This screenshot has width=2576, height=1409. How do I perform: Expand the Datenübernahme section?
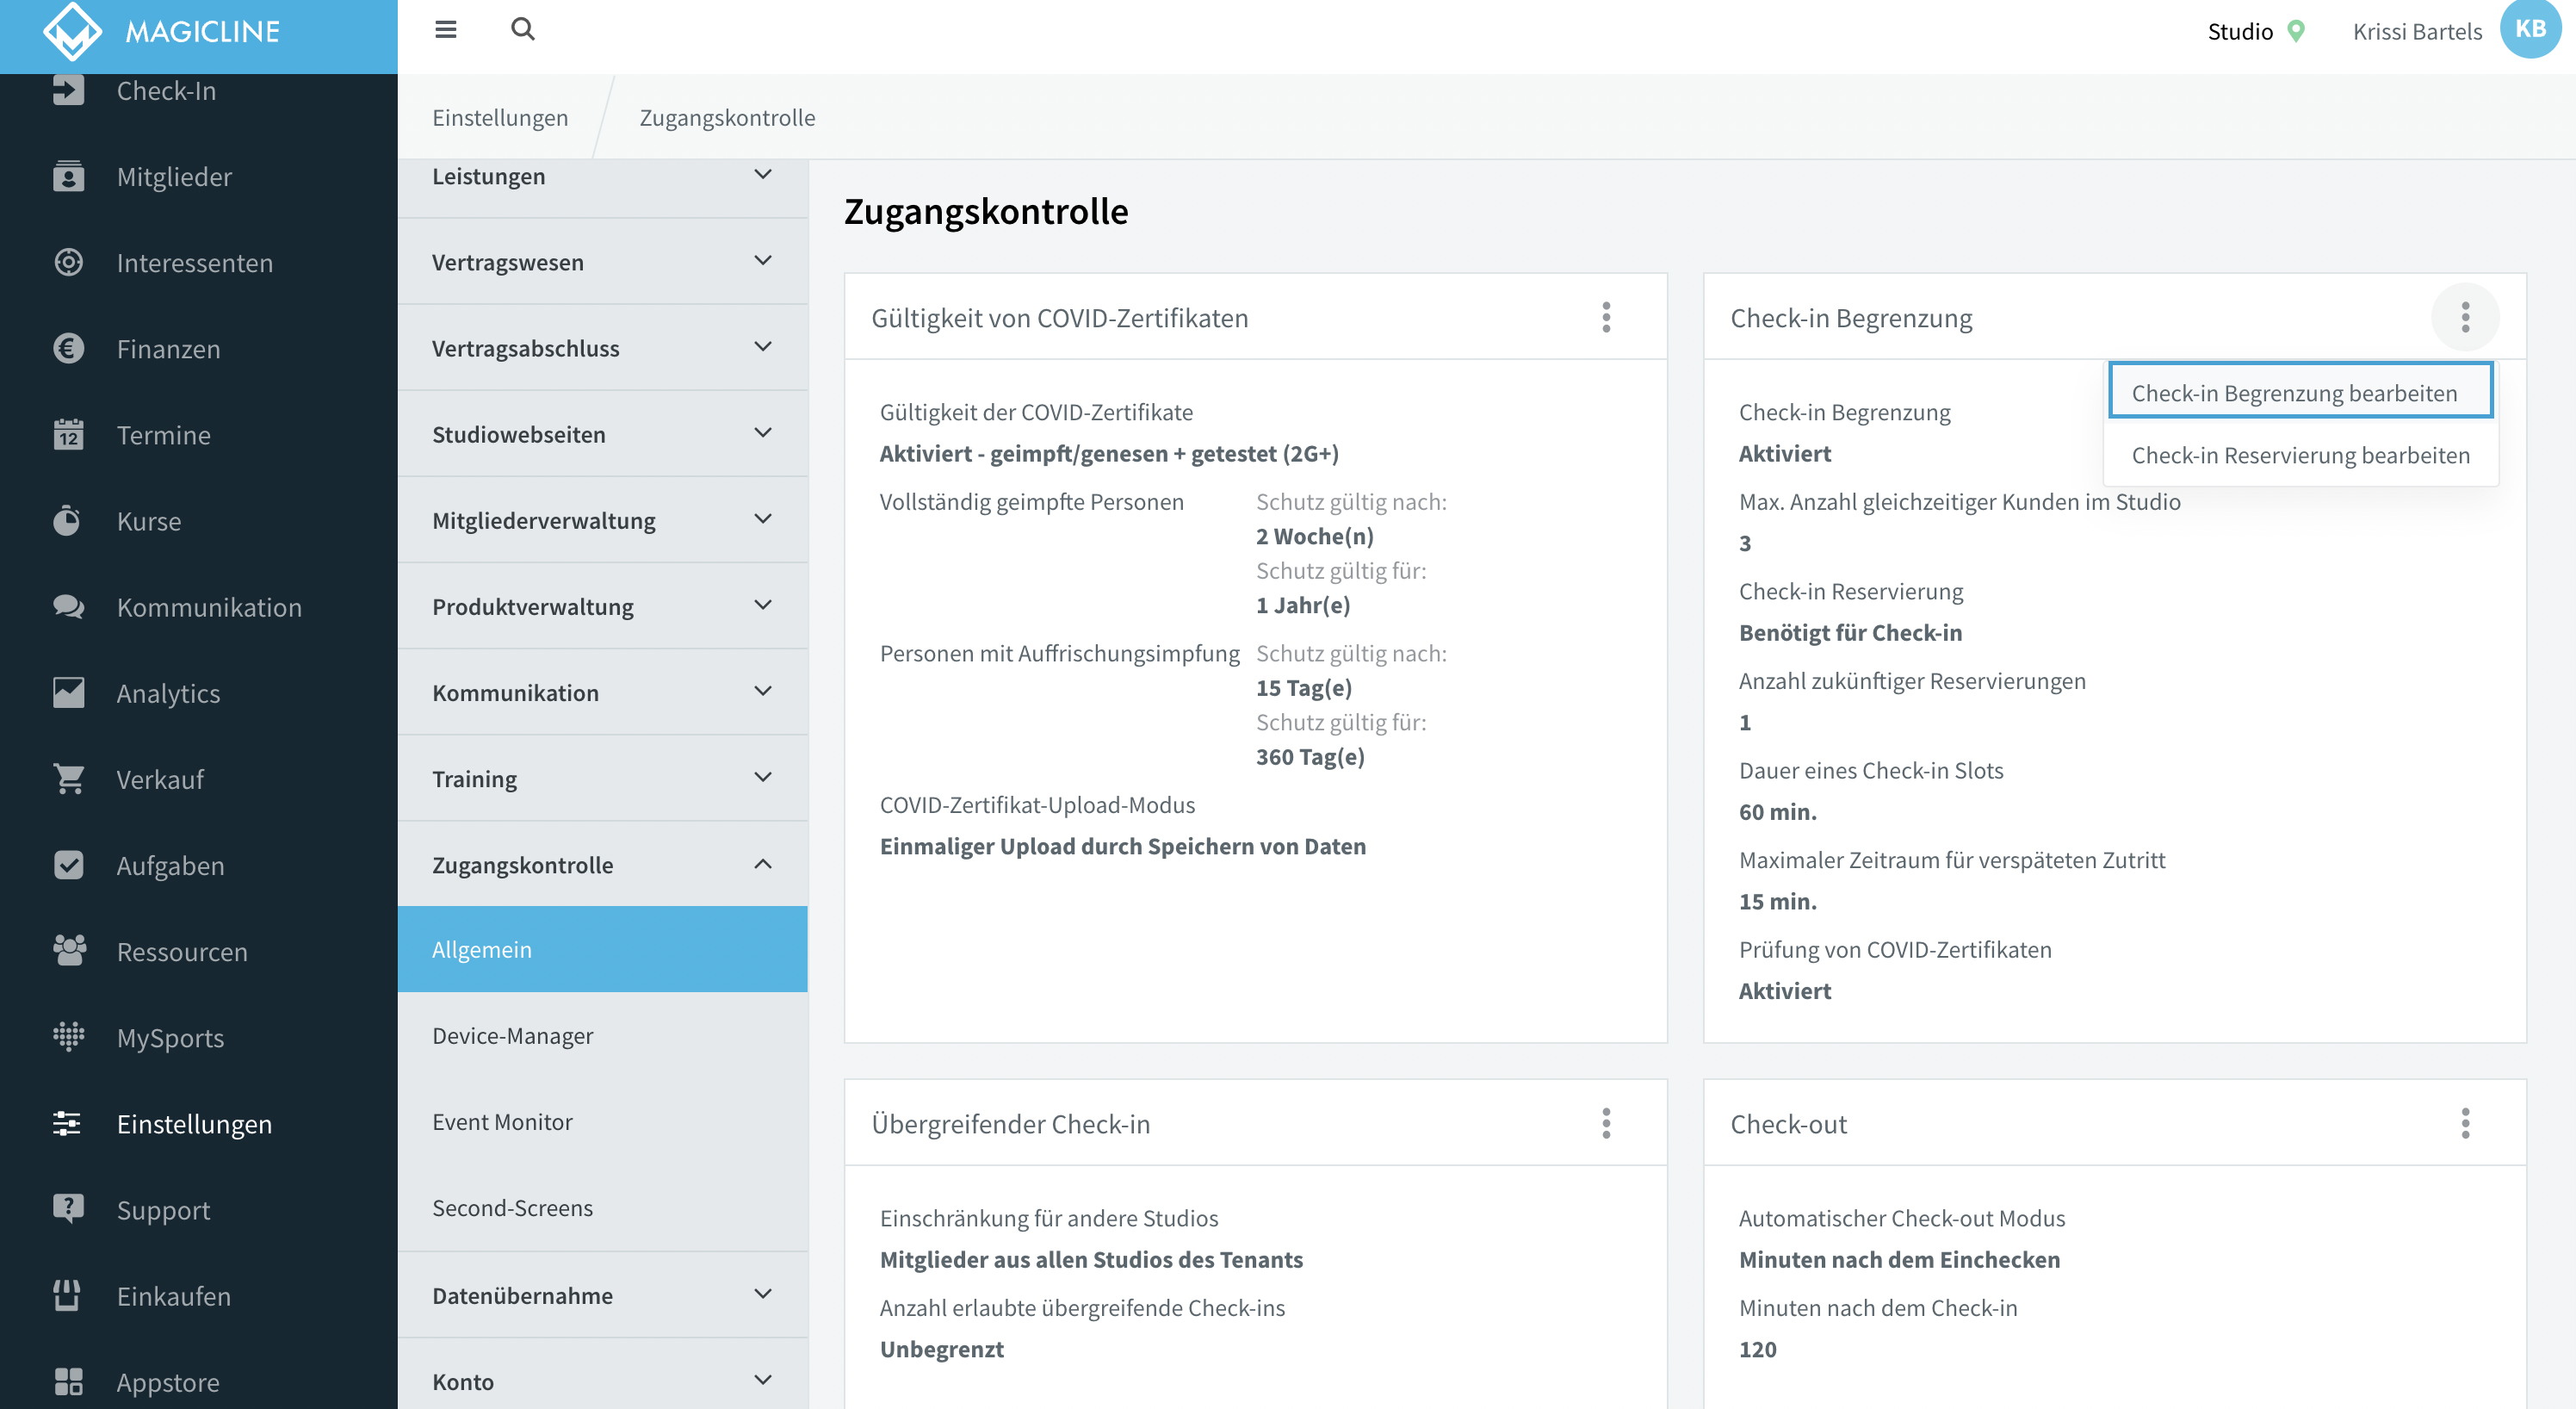pos(602,1295)
